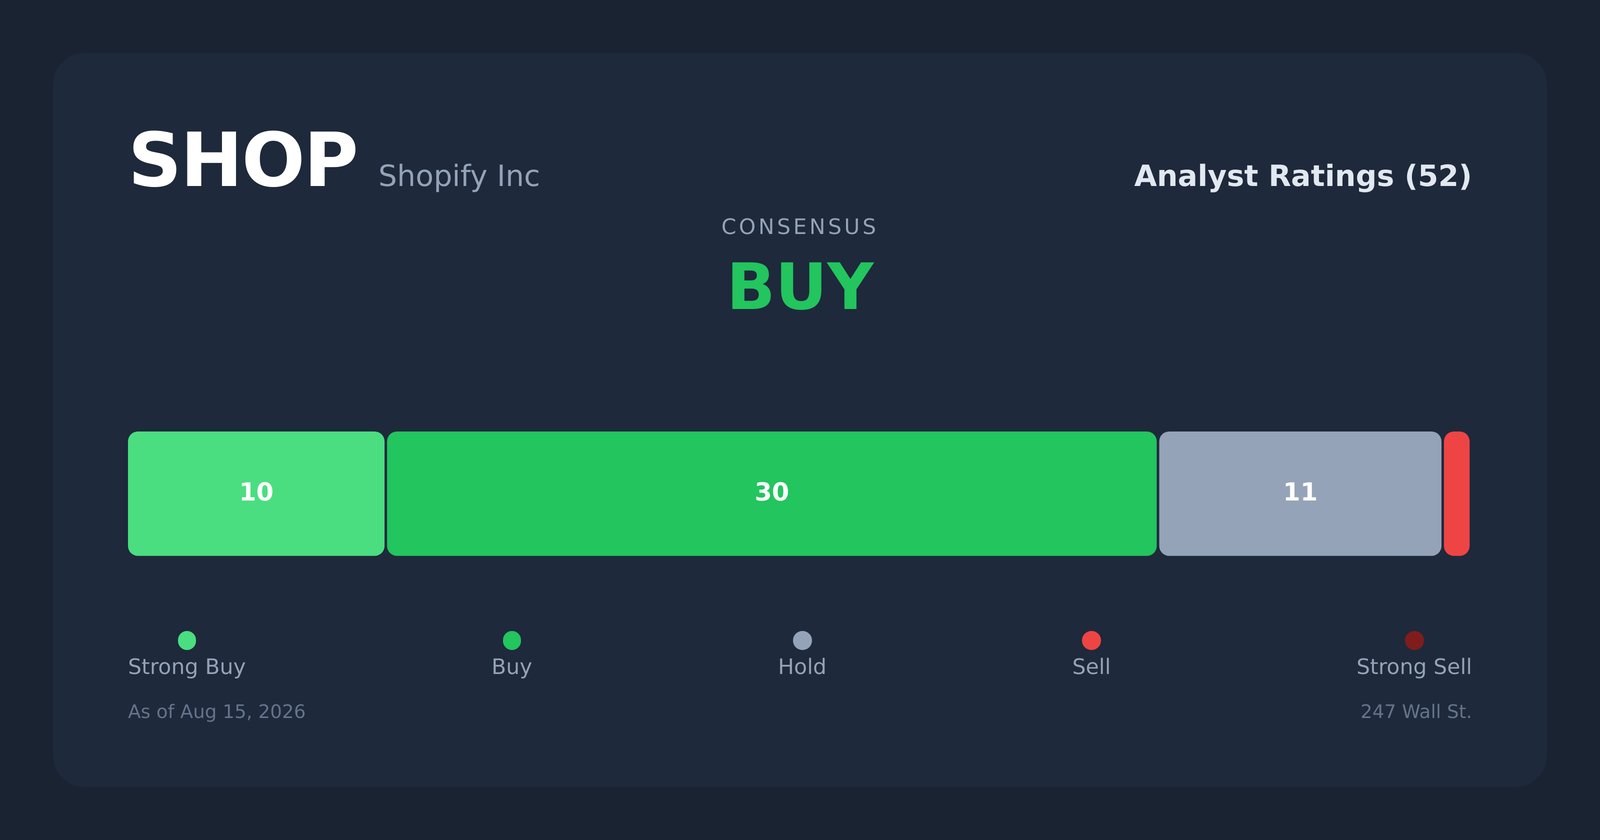
Task: Select the Hold bar segment showing 11
Action: click(x=1300, y=493)
